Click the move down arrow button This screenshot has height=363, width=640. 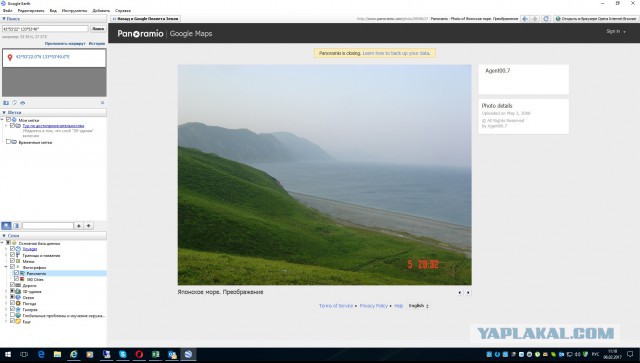coord(89,226)
